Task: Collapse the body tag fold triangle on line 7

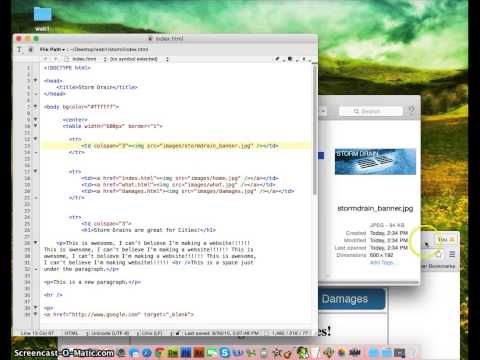Action: tap(35, 106)
